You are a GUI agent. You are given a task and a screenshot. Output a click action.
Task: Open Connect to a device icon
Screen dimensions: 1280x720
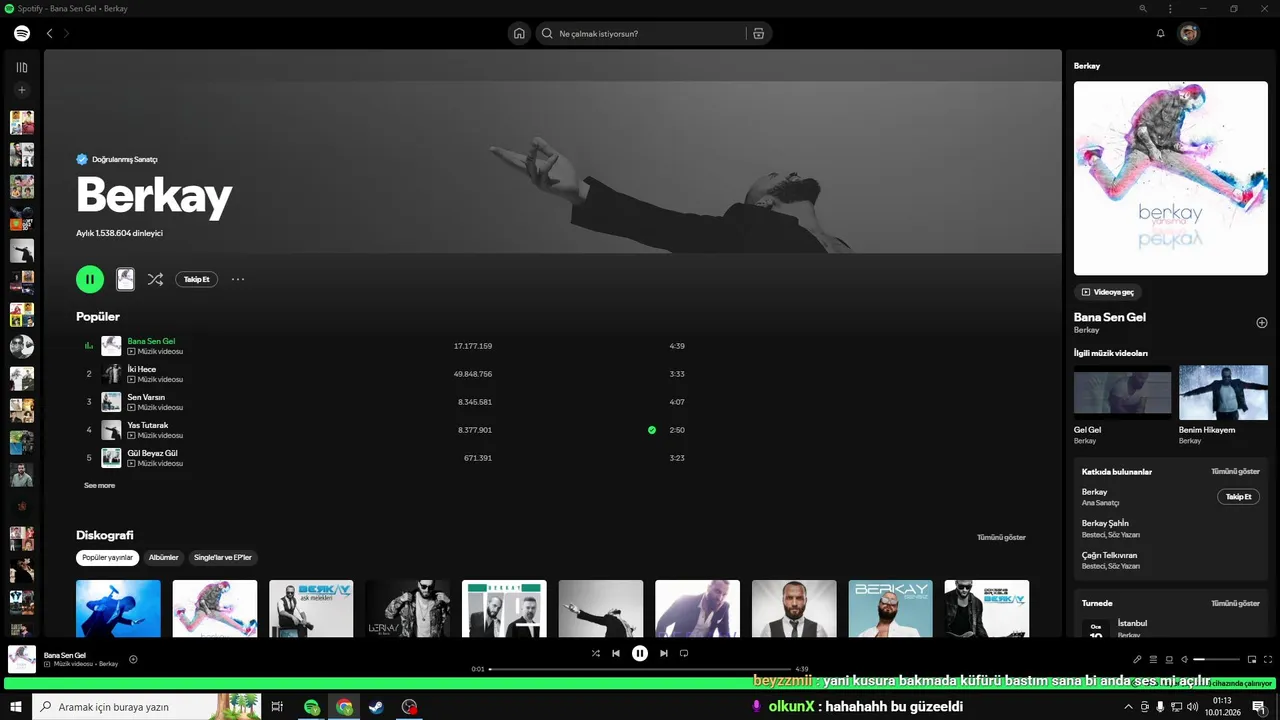pyautogui.click(x=1169, y=659)
